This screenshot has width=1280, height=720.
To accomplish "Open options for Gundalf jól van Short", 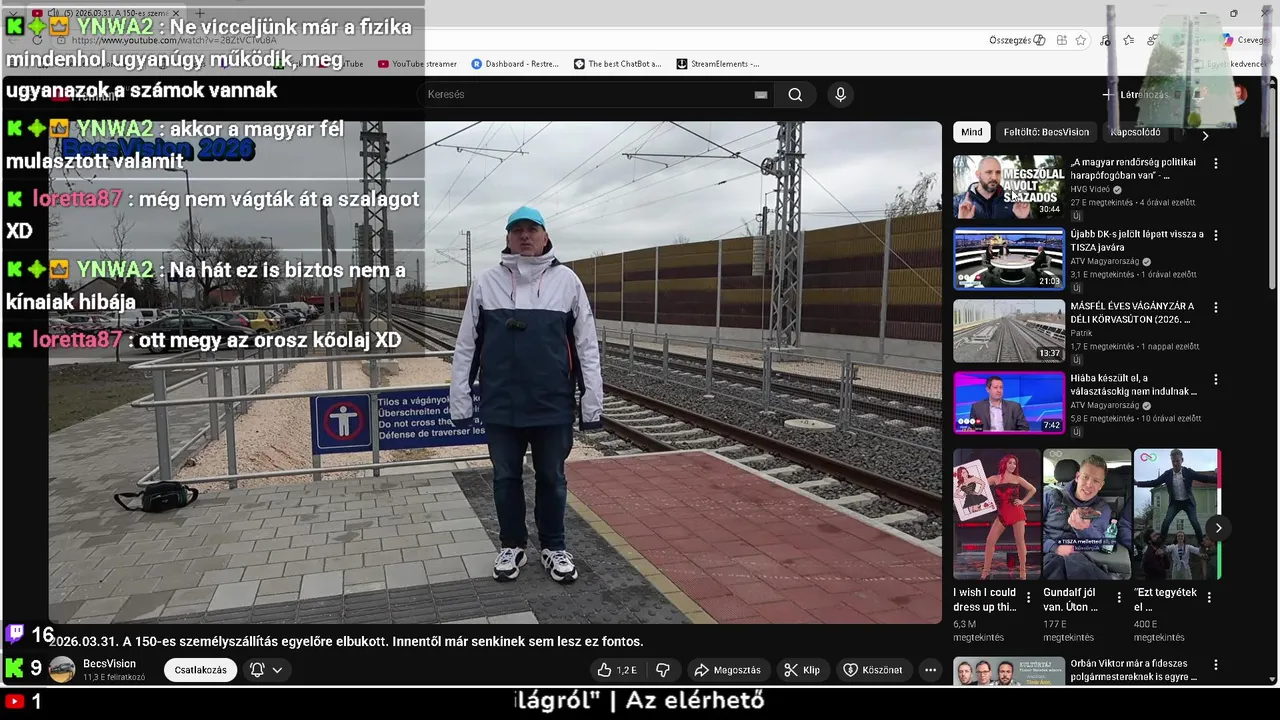I will click(1118, 597).
